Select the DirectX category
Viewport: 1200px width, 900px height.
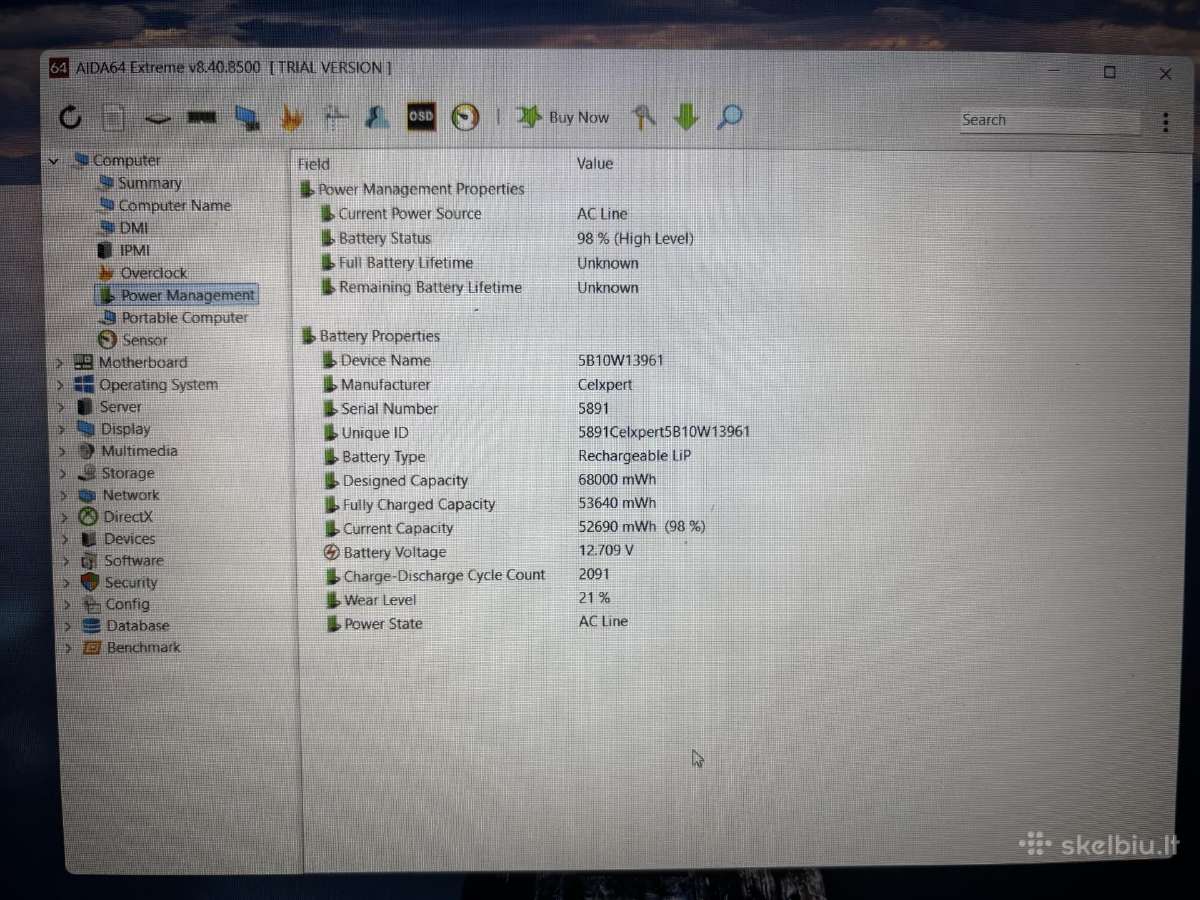(116, 517)
